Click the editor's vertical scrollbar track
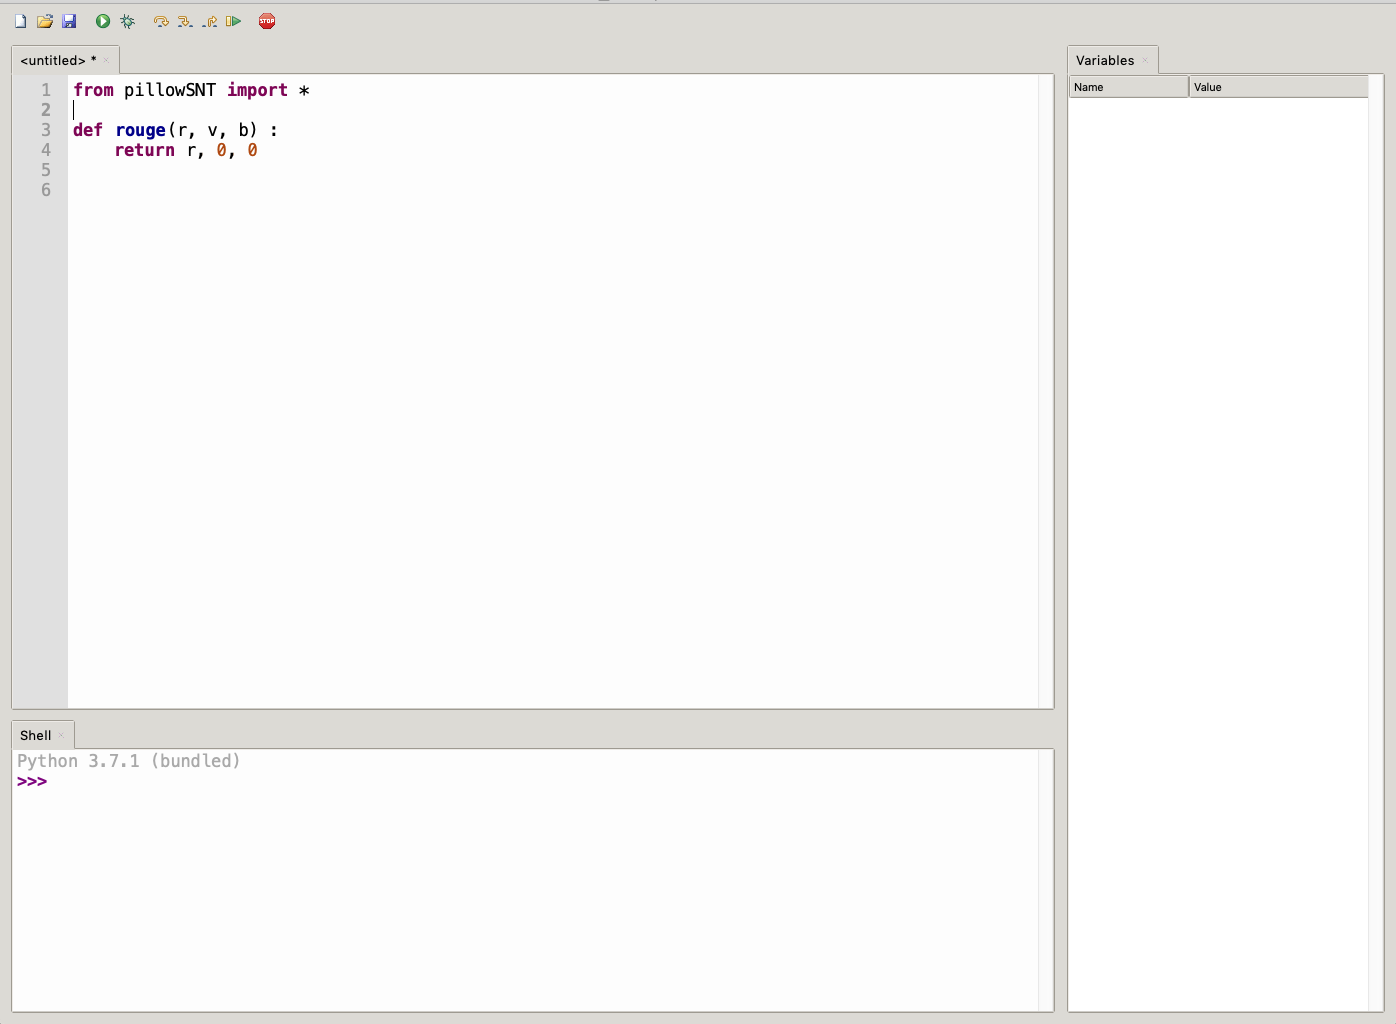 pyautogui.click(x=1046, y=391)
